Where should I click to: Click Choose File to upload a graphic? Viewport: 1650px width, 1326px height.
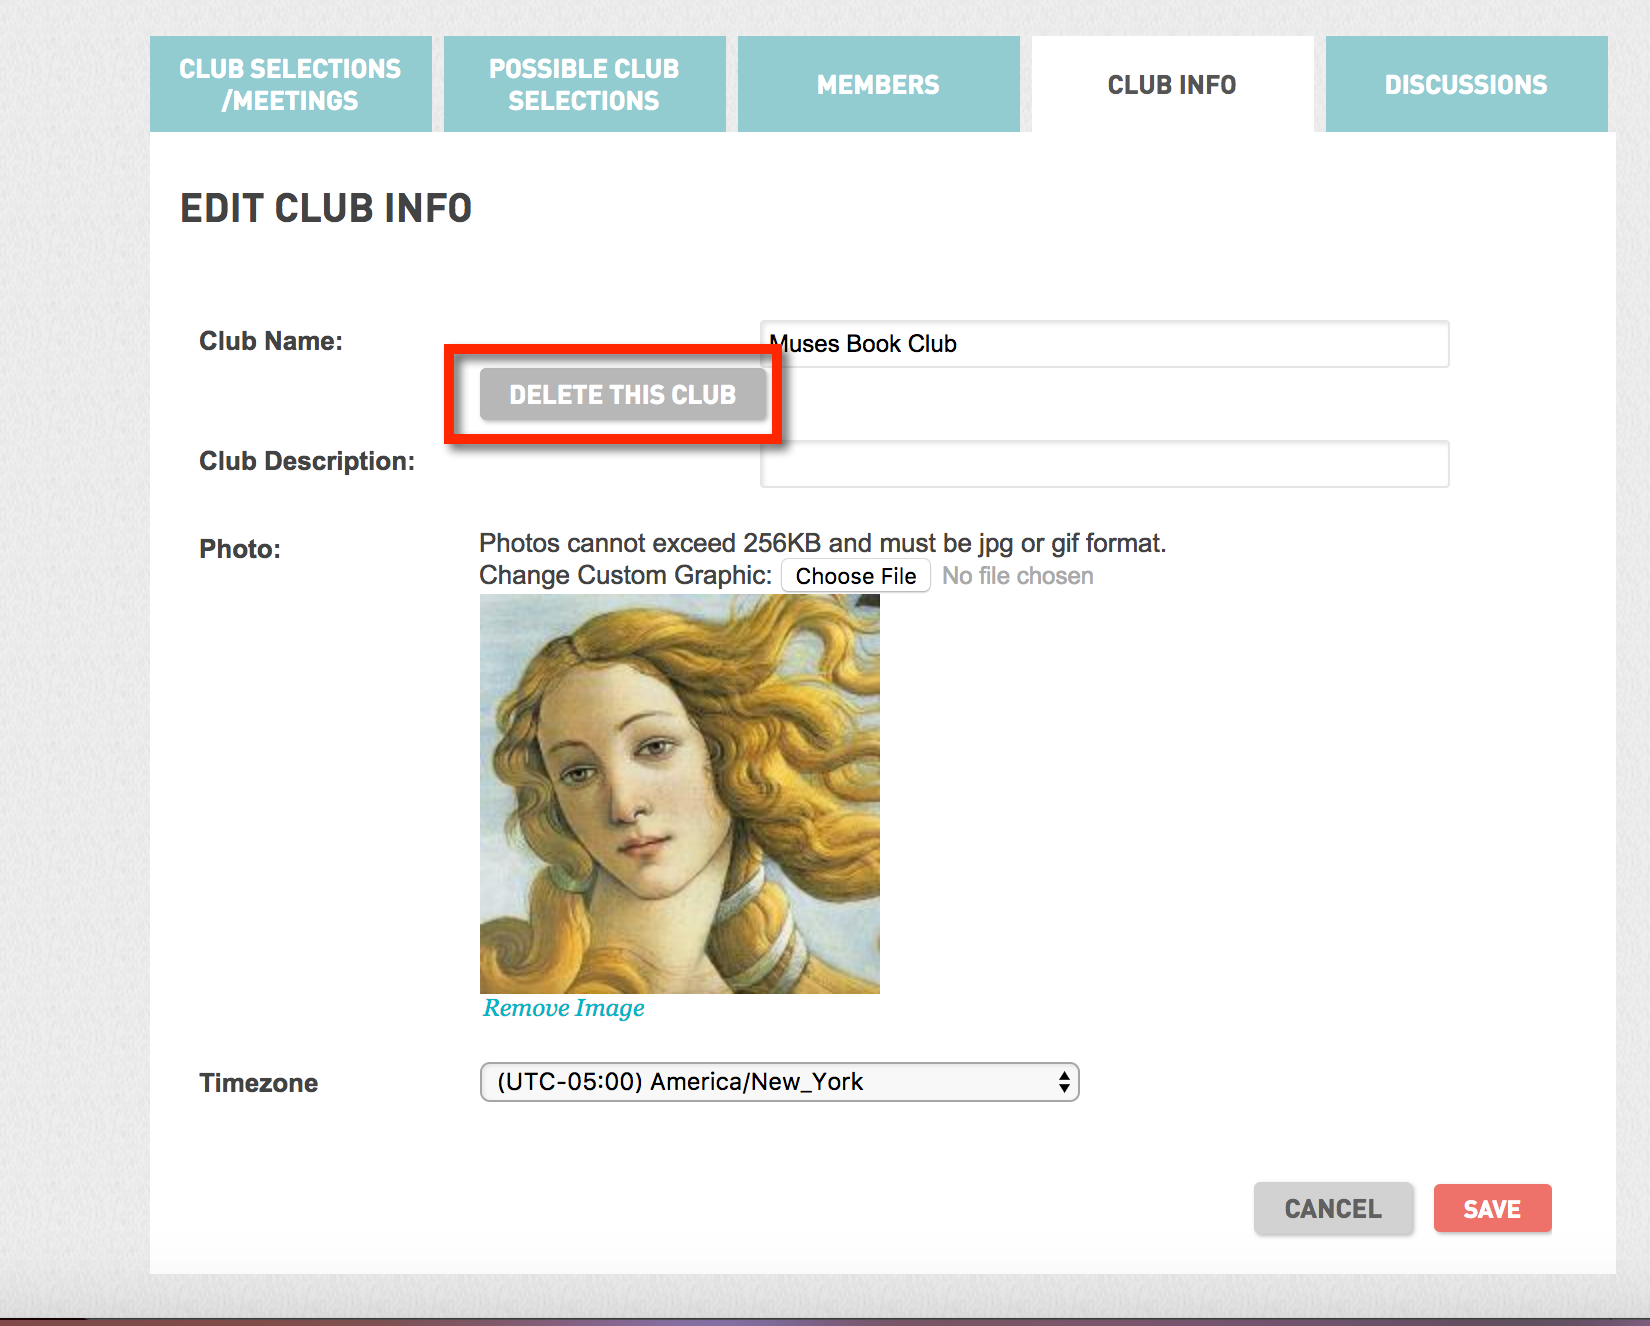pos(855,576)
